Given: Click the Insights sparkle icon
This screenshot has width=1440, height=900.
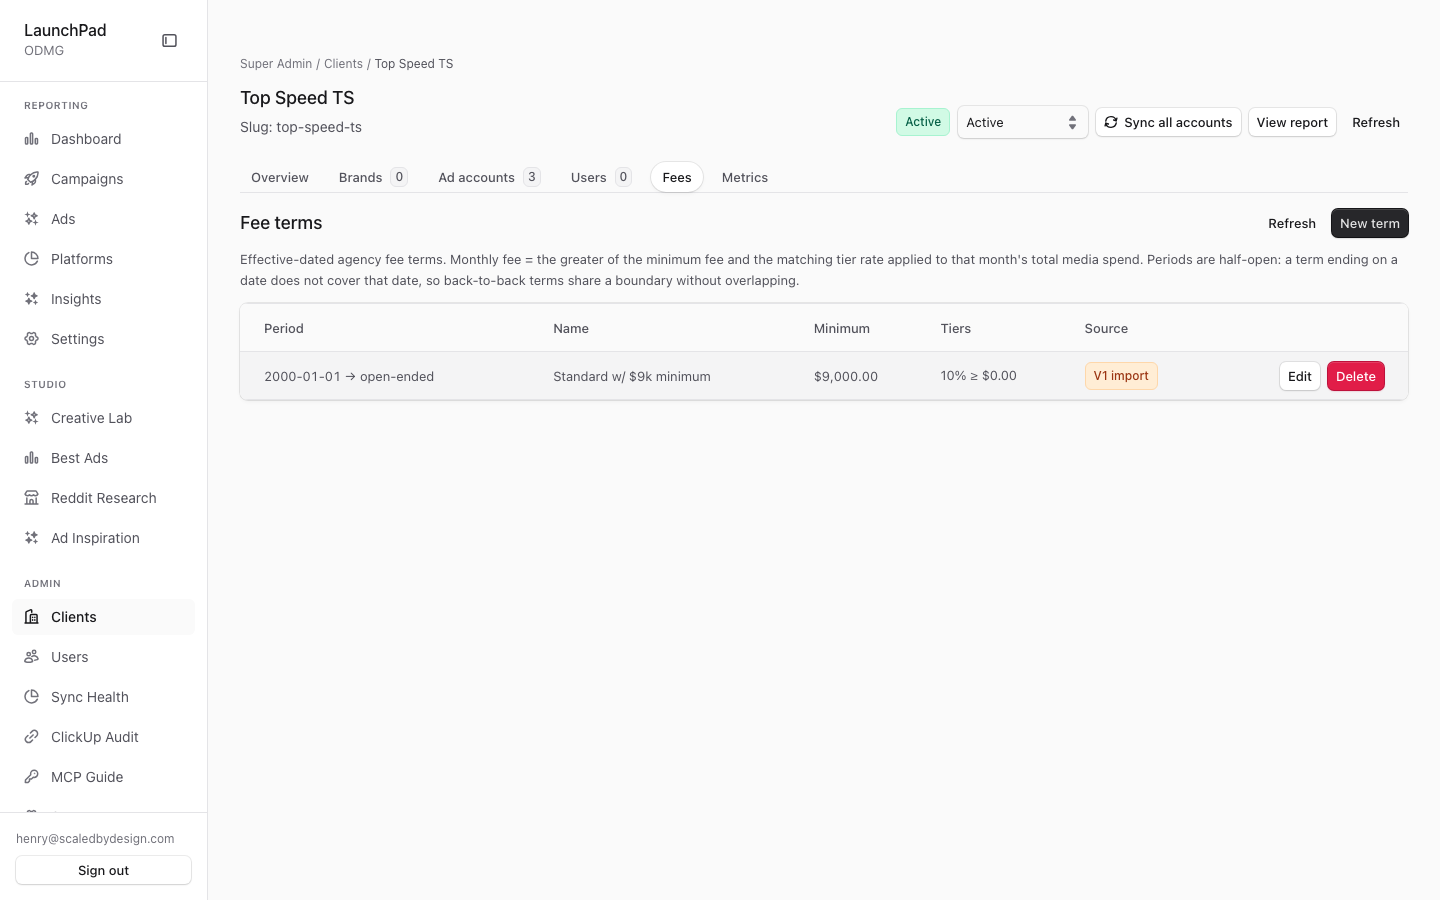Looking at the screenshot, I should [x=32, y=299].
